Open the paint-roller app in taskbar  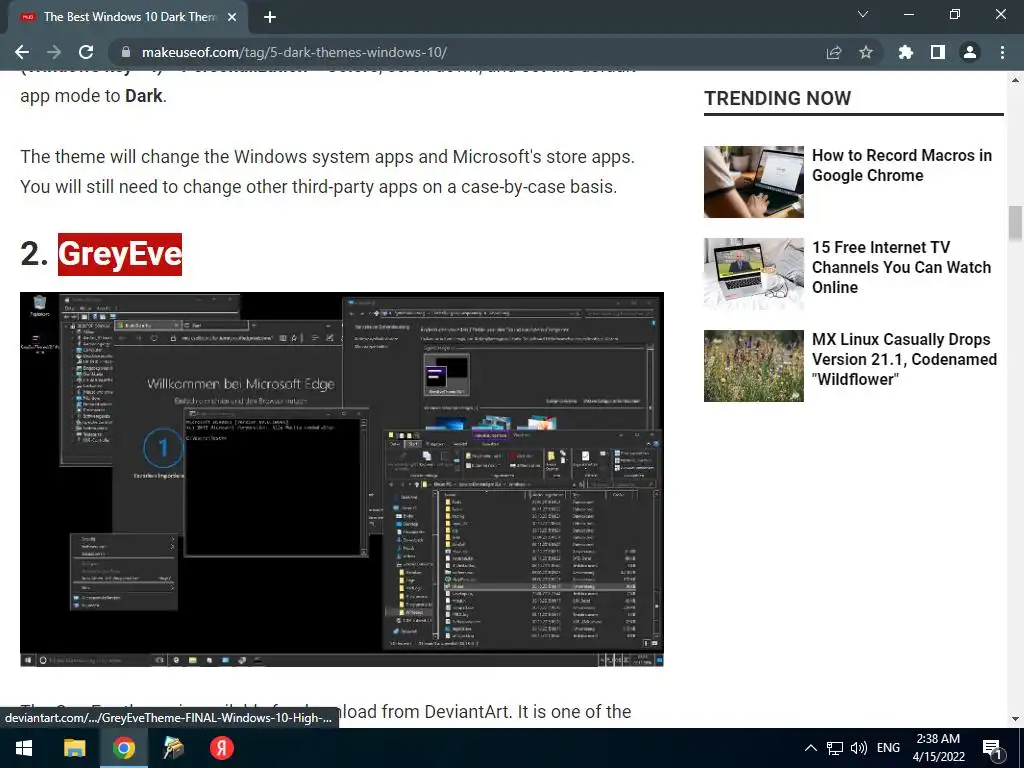tap(173, 748)
